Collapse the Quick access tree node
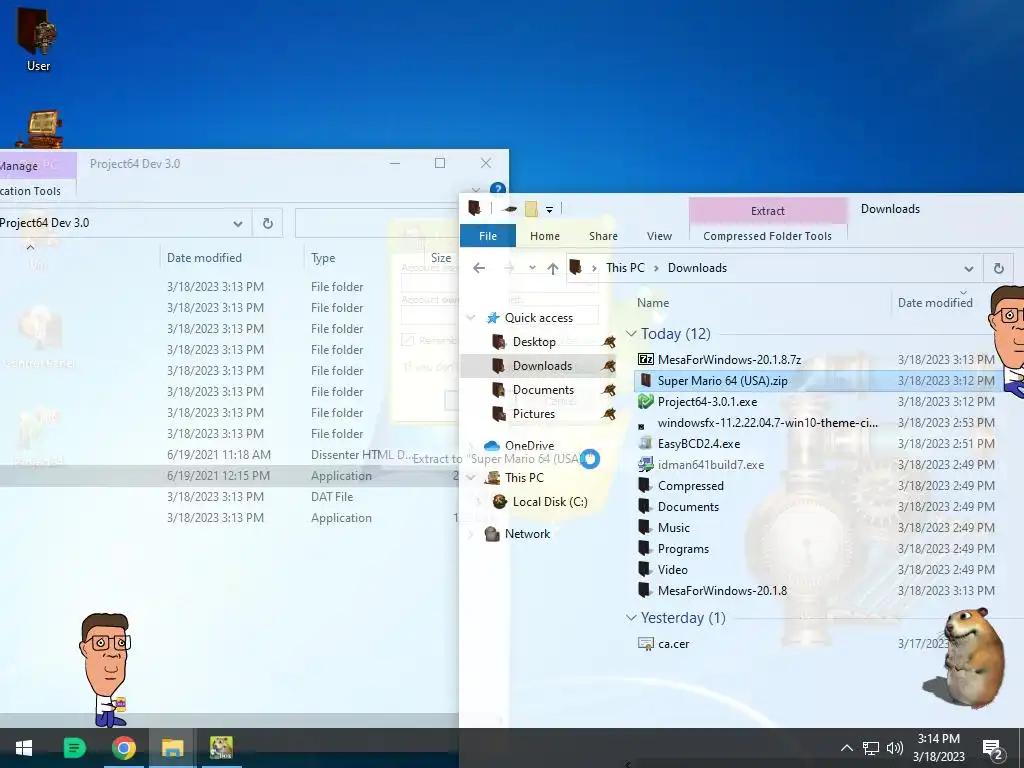Screen dimensions: 1024x768 point(471,317)
